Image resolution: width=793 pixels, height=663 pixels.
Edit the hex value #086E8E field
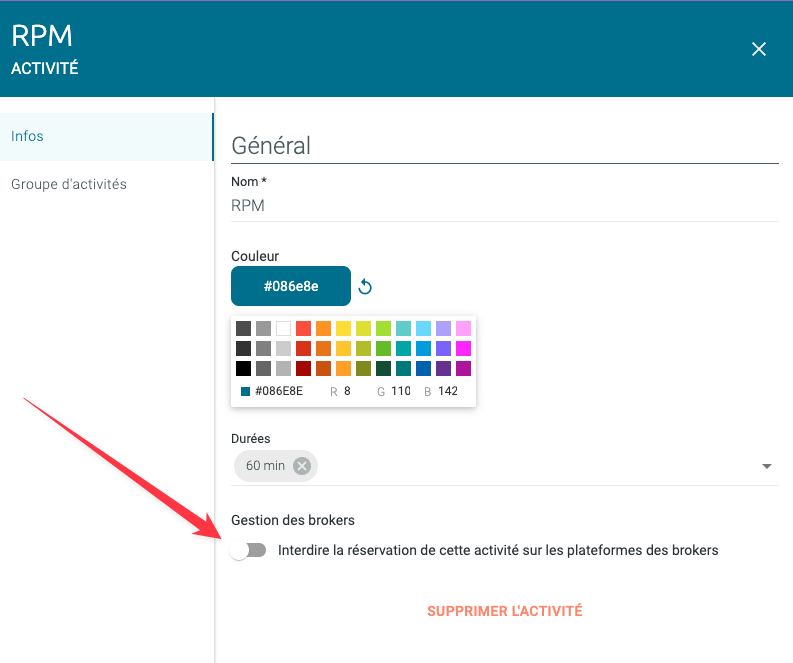(x=279, y=391)
